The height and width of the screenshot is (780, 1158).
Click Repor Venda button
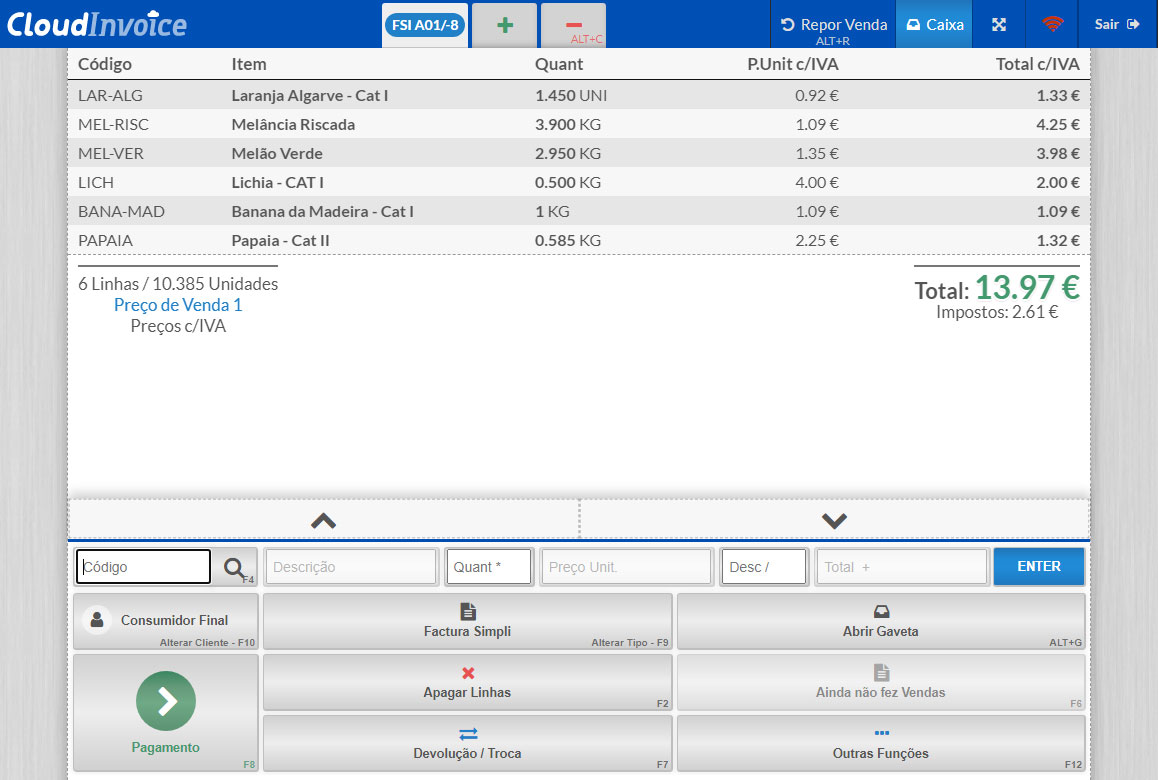[834, 24]
